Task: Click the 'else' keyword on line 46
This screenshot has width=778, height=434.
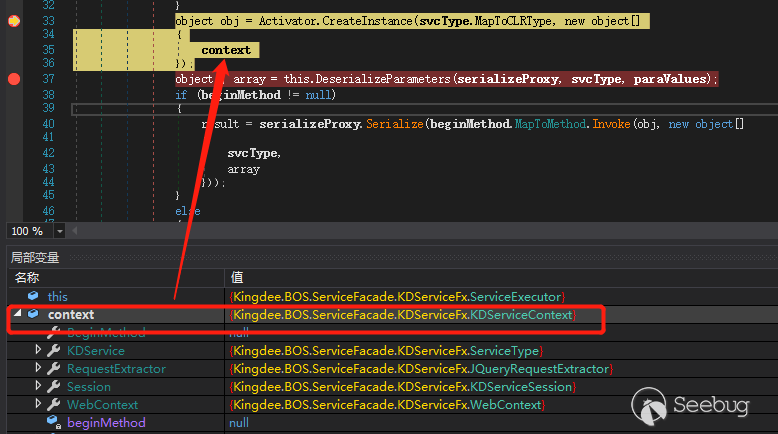Action: point(188,211)
